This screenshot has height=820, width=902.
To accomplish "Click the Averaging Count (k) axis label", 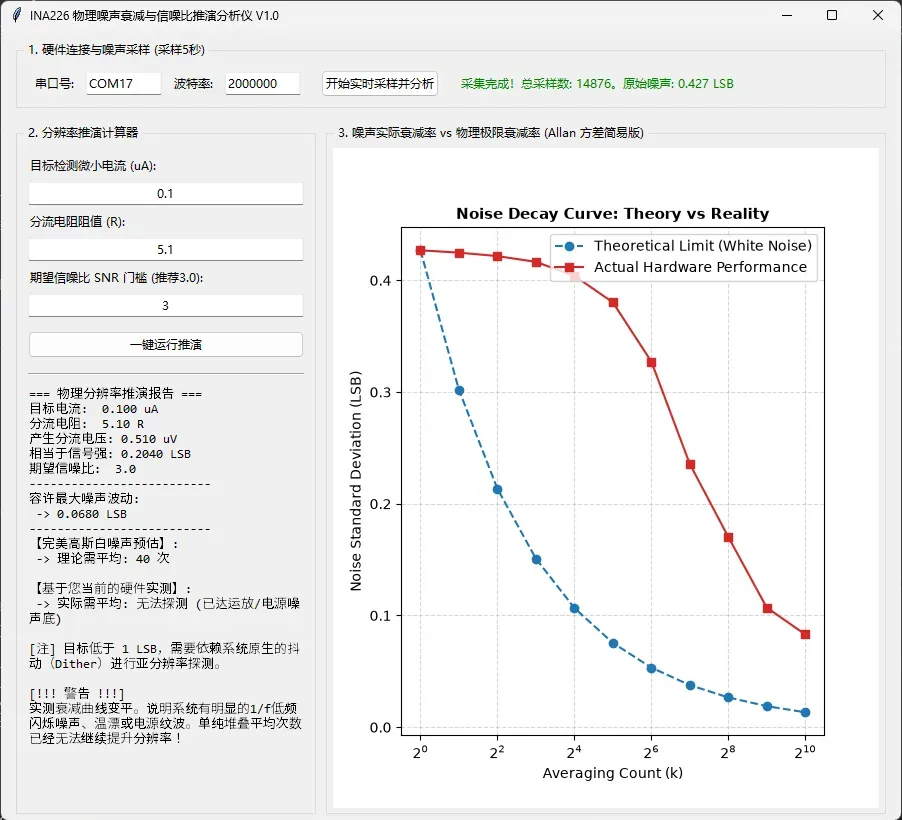I will [x=613, y=773].
